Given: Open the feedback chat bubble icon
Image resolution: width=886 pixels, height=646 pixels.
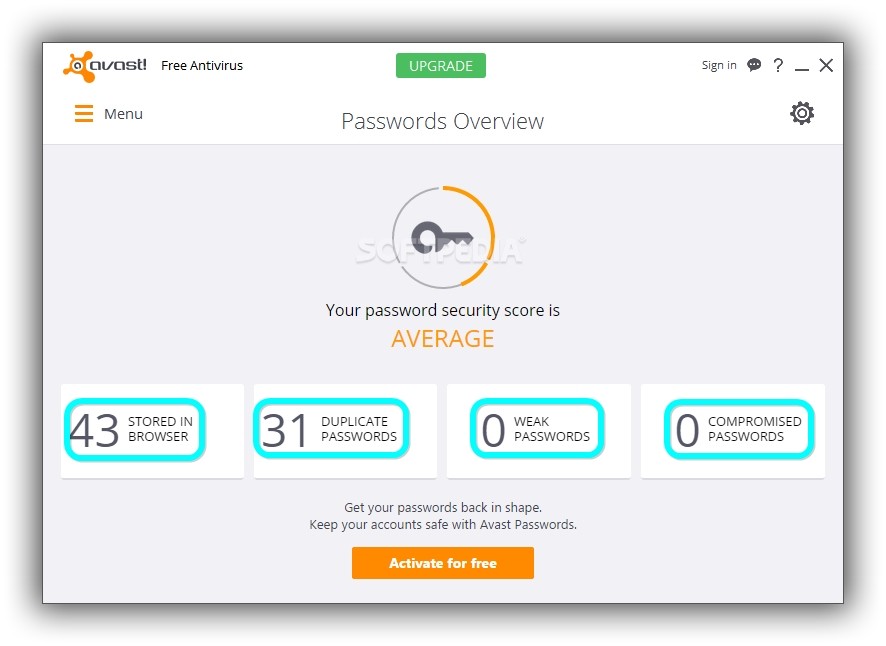Looking at the screenshot, I should (754, 65).
